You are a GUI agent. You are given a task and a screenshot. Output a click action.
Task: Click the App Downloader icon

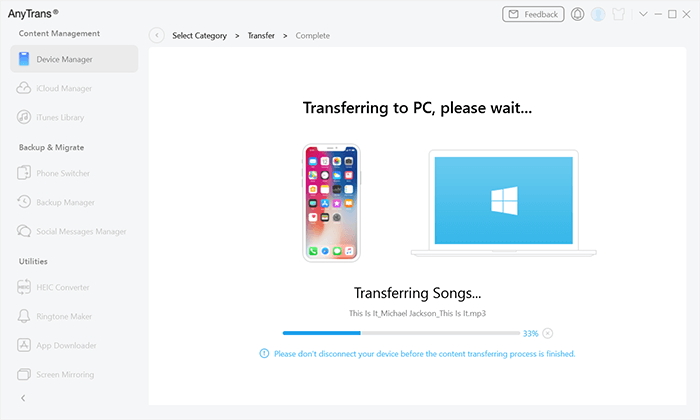point(24,345)
